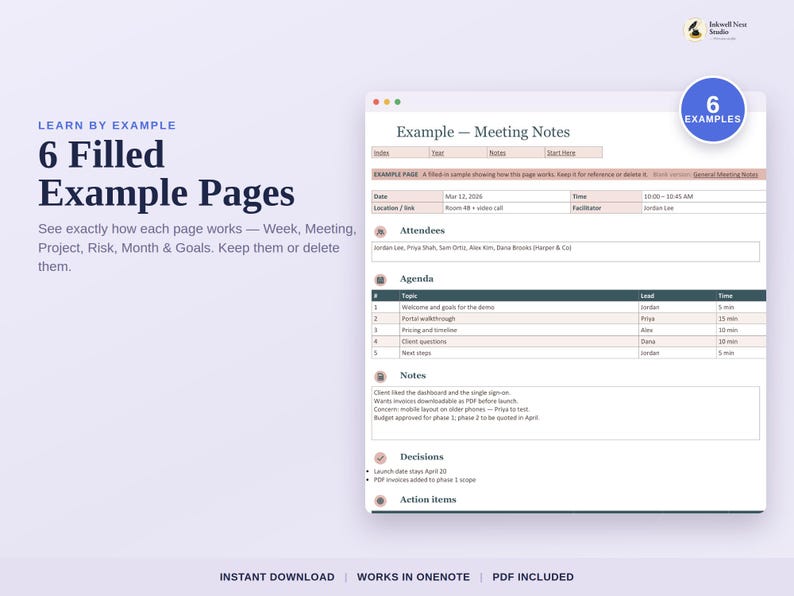794x596 pixels.
Task: Click the Facilitator label cell
Action: (606, 208)
